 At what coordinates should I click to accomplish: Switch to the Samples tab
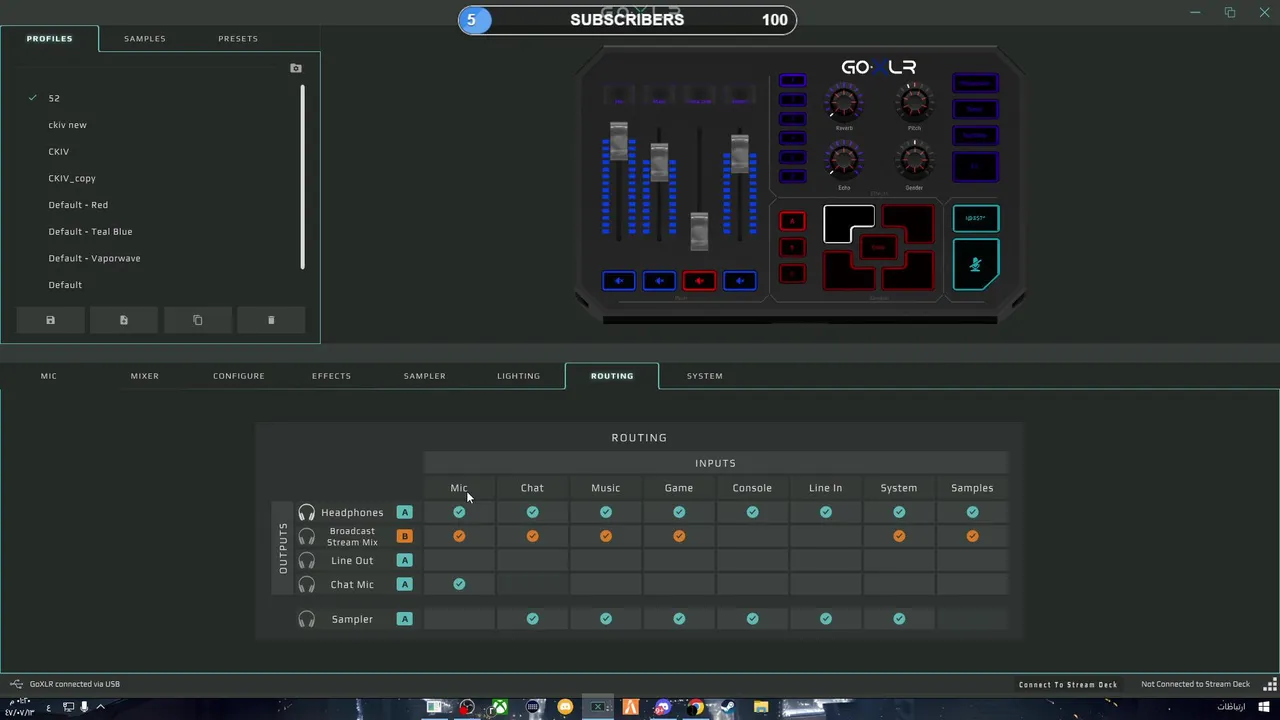pos(145,39)
